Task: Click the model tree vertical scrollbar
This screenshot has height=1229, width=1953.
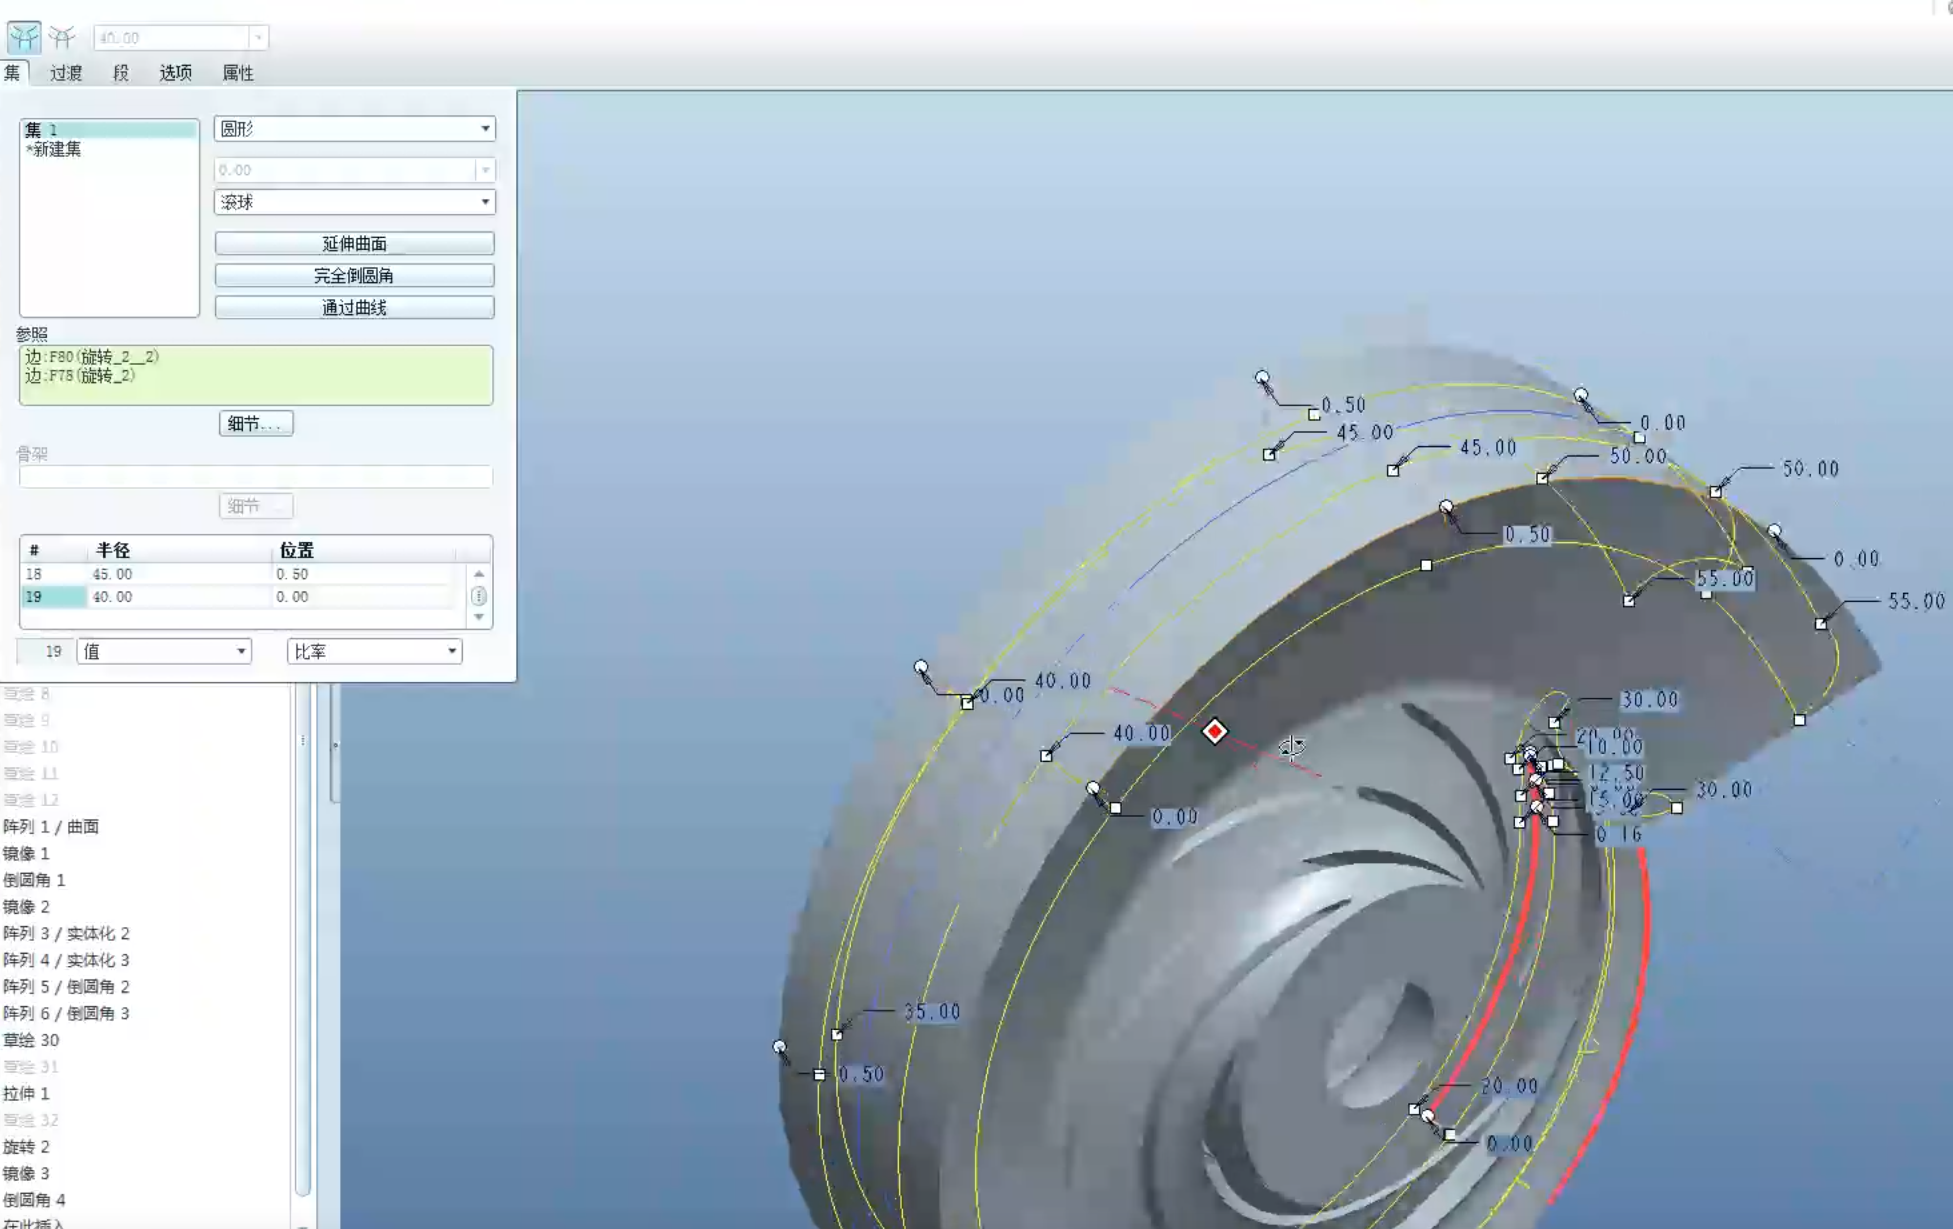Action: (x=303, y=940)
